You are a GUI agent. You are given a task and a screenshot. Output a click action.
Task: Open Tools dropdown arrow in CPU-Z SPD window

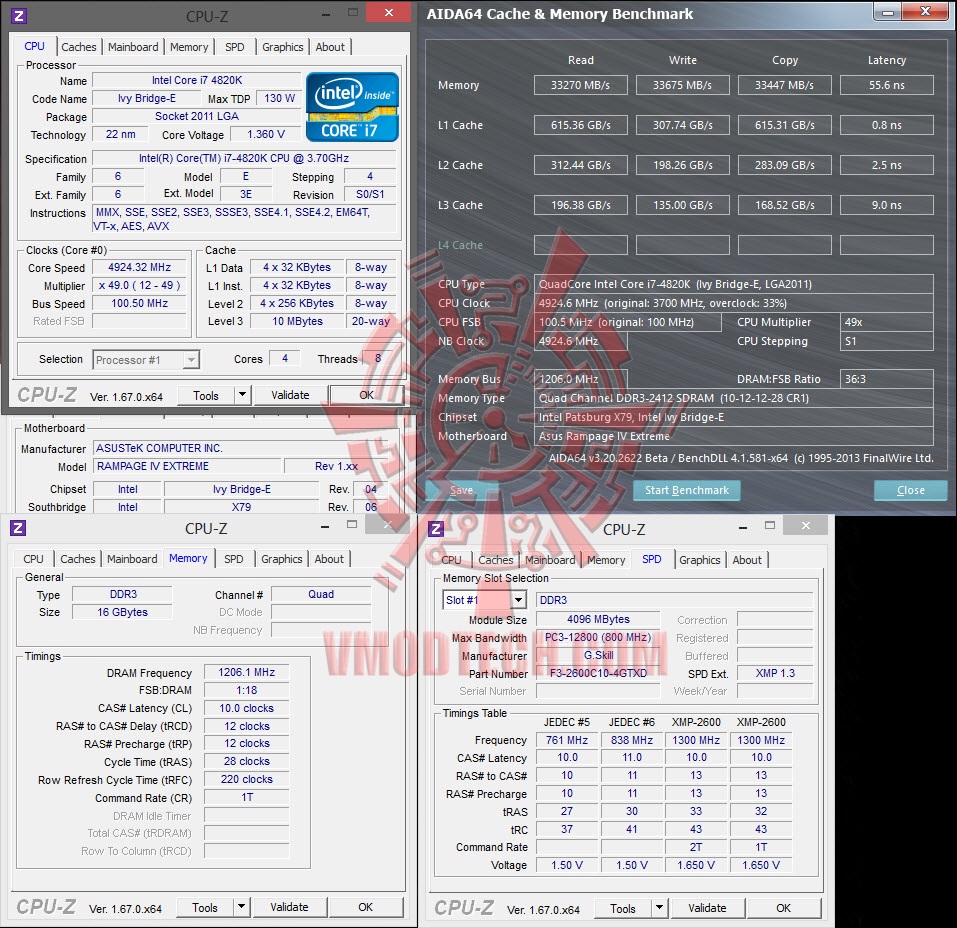tap(659, 908)
